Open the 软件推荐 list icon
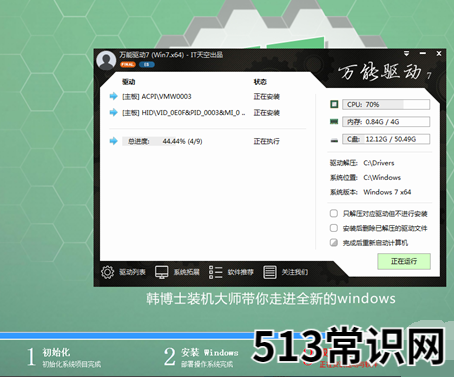The height and width of the screenshot is (377, 454). [x=215, y=272]
